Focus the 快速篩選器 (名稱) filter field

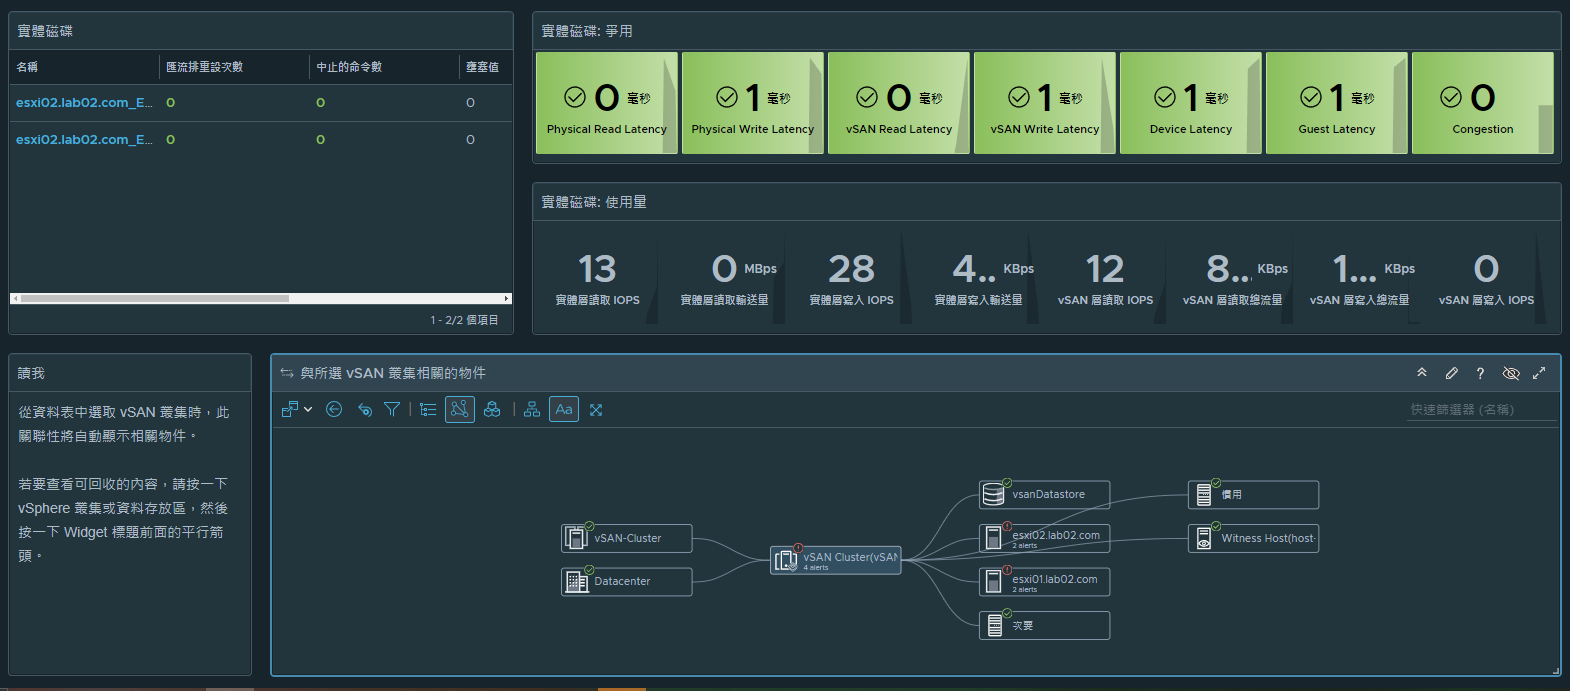(x=1483, y=409)
